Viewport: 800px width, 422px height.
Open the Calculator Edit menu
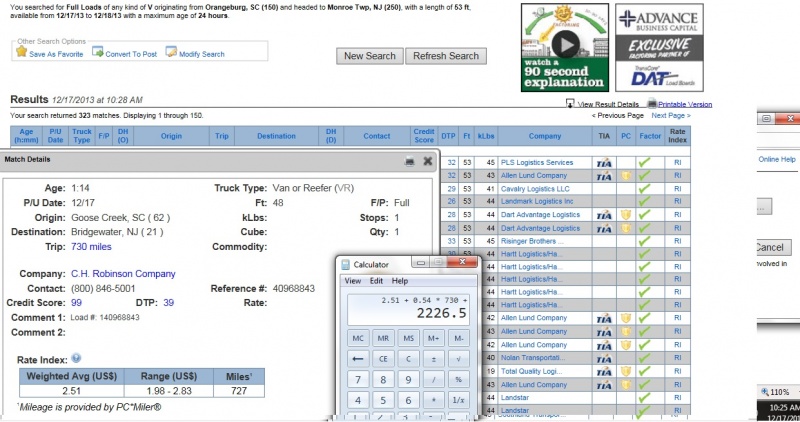pyautogui.click(x=376, y=281)
